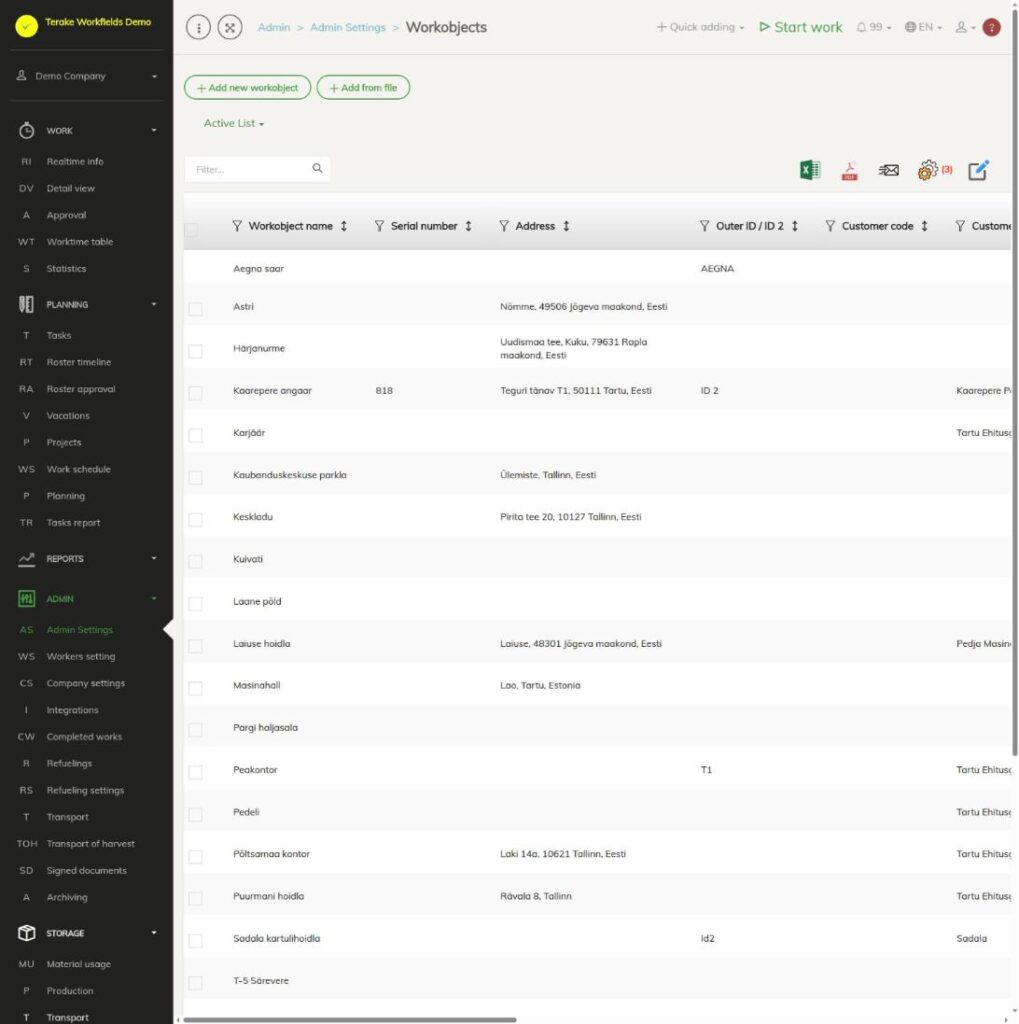Sort by Workobject name arrows

click(x=344, y=226)
